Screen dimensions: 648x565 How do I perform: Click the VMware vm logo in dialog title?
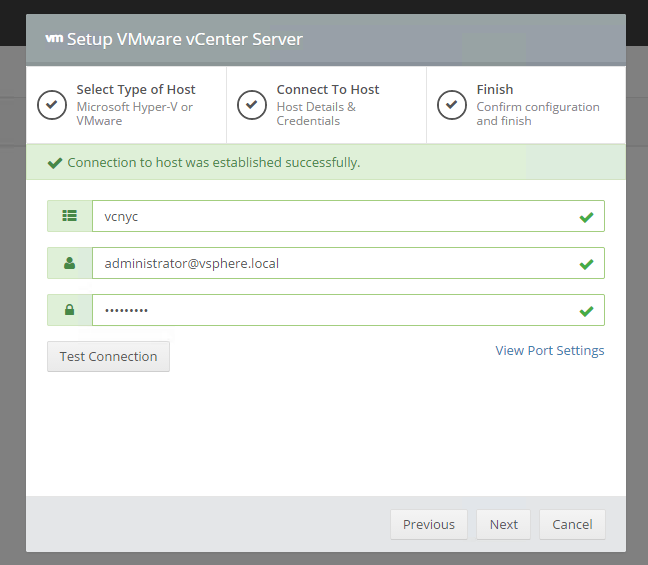point(54,38)
